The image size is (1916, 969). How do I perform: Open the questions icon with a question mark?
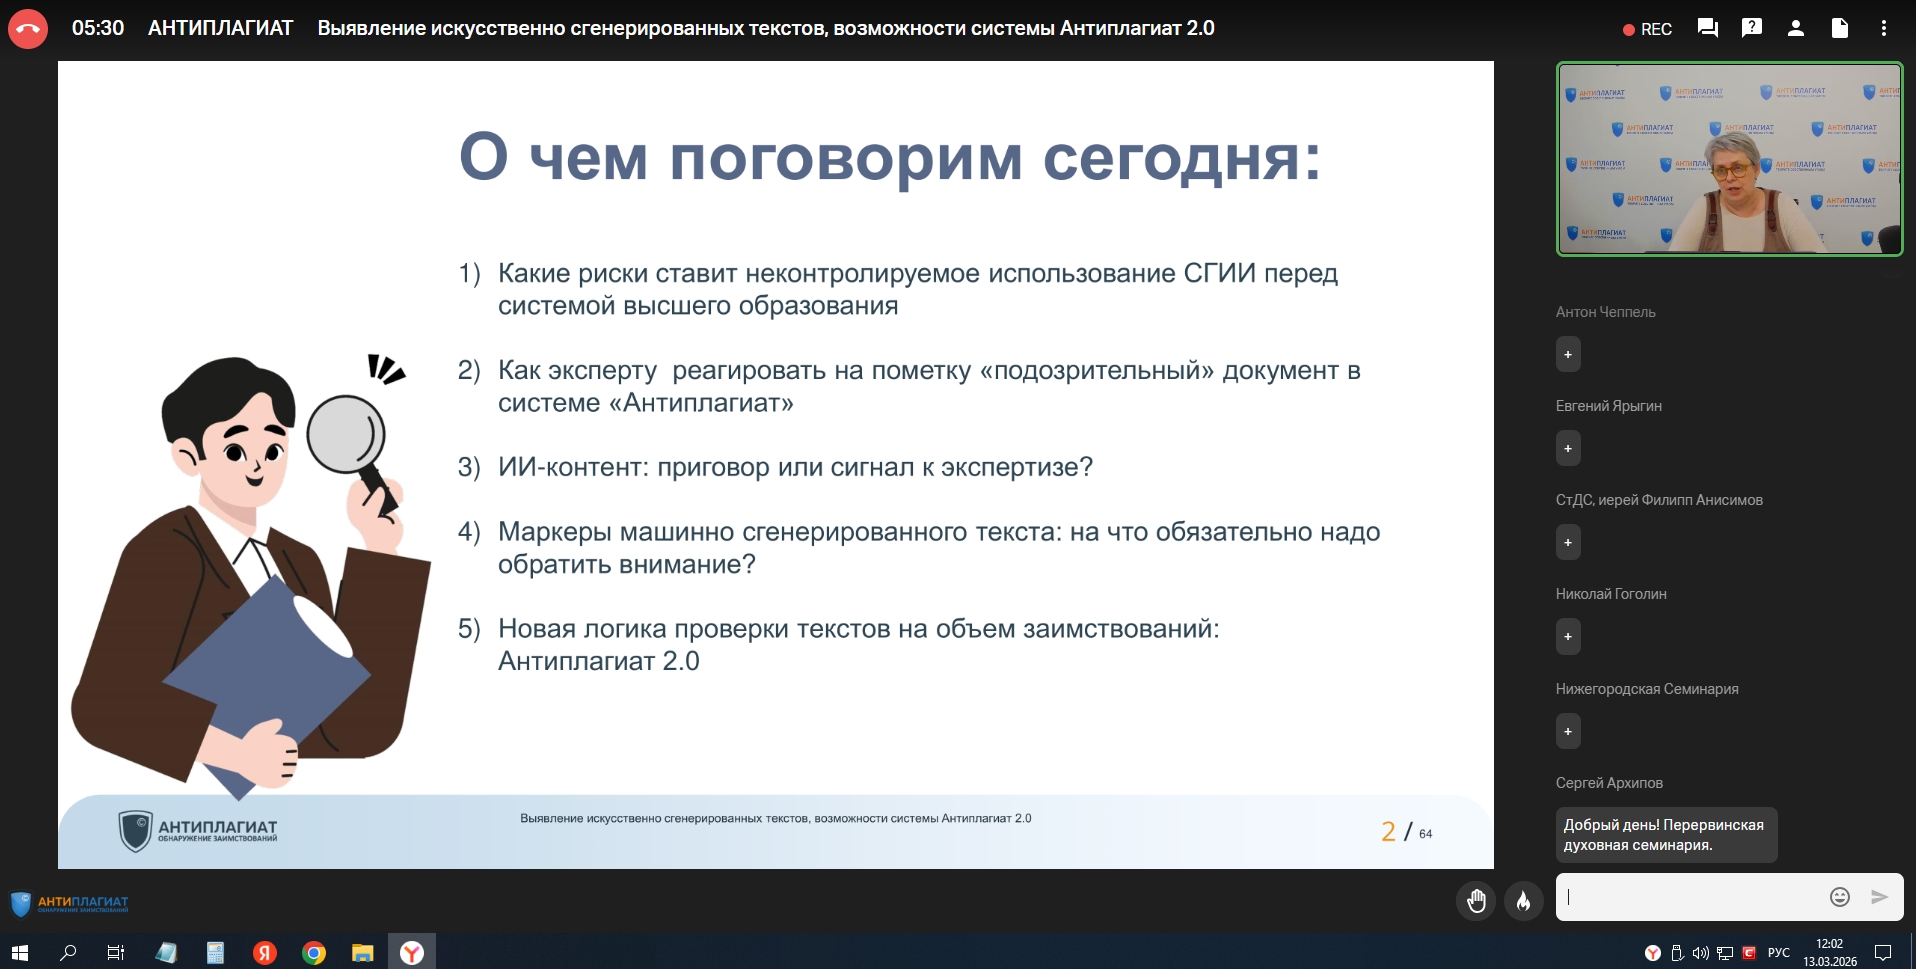(1751, 28)
